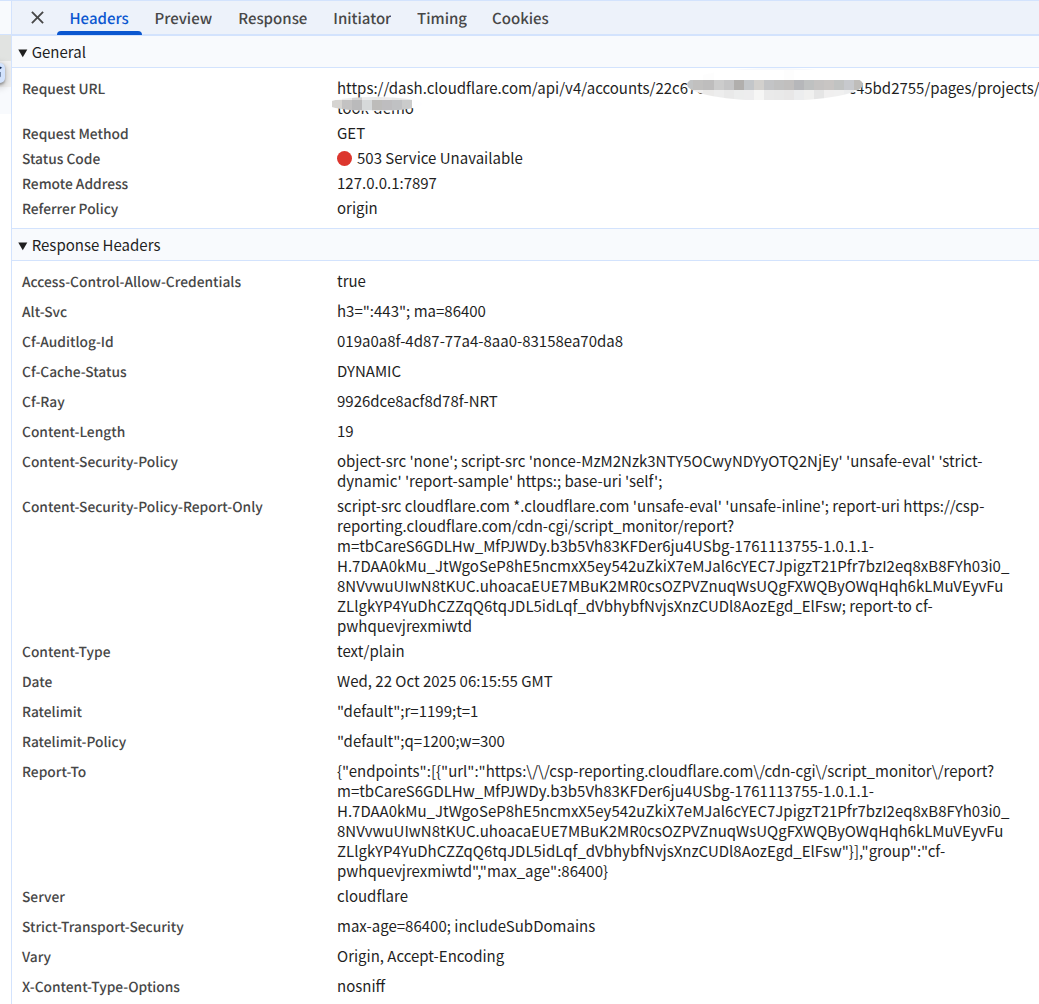Switch to the Preview tab
Image resolution: width=1039 pixels, height=1004 pixels.
pyautogui.click(x=183, y=19)
